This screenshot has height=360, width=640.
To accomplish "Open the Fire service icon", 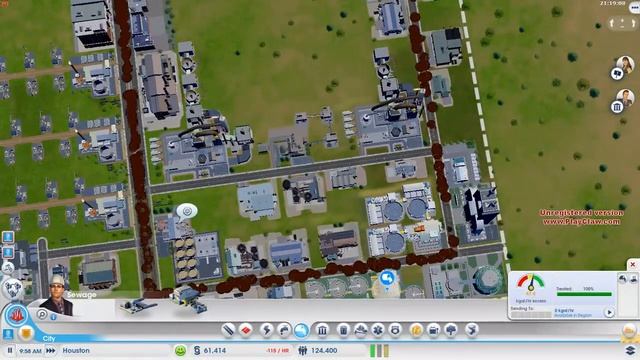I will pos(361,330).
